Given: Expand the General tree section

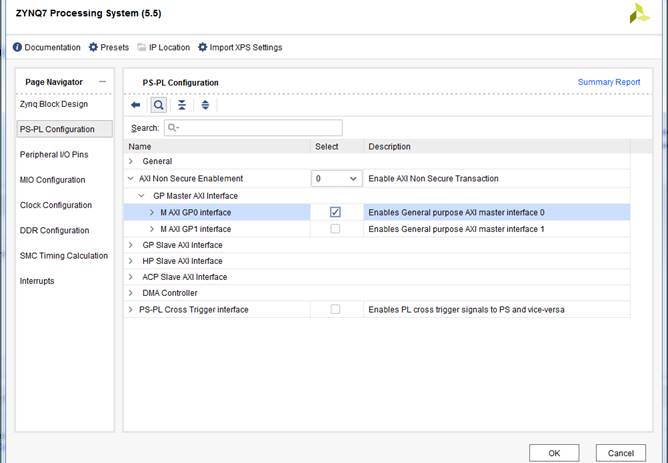Looking at the screenshot, I should 131,161.
